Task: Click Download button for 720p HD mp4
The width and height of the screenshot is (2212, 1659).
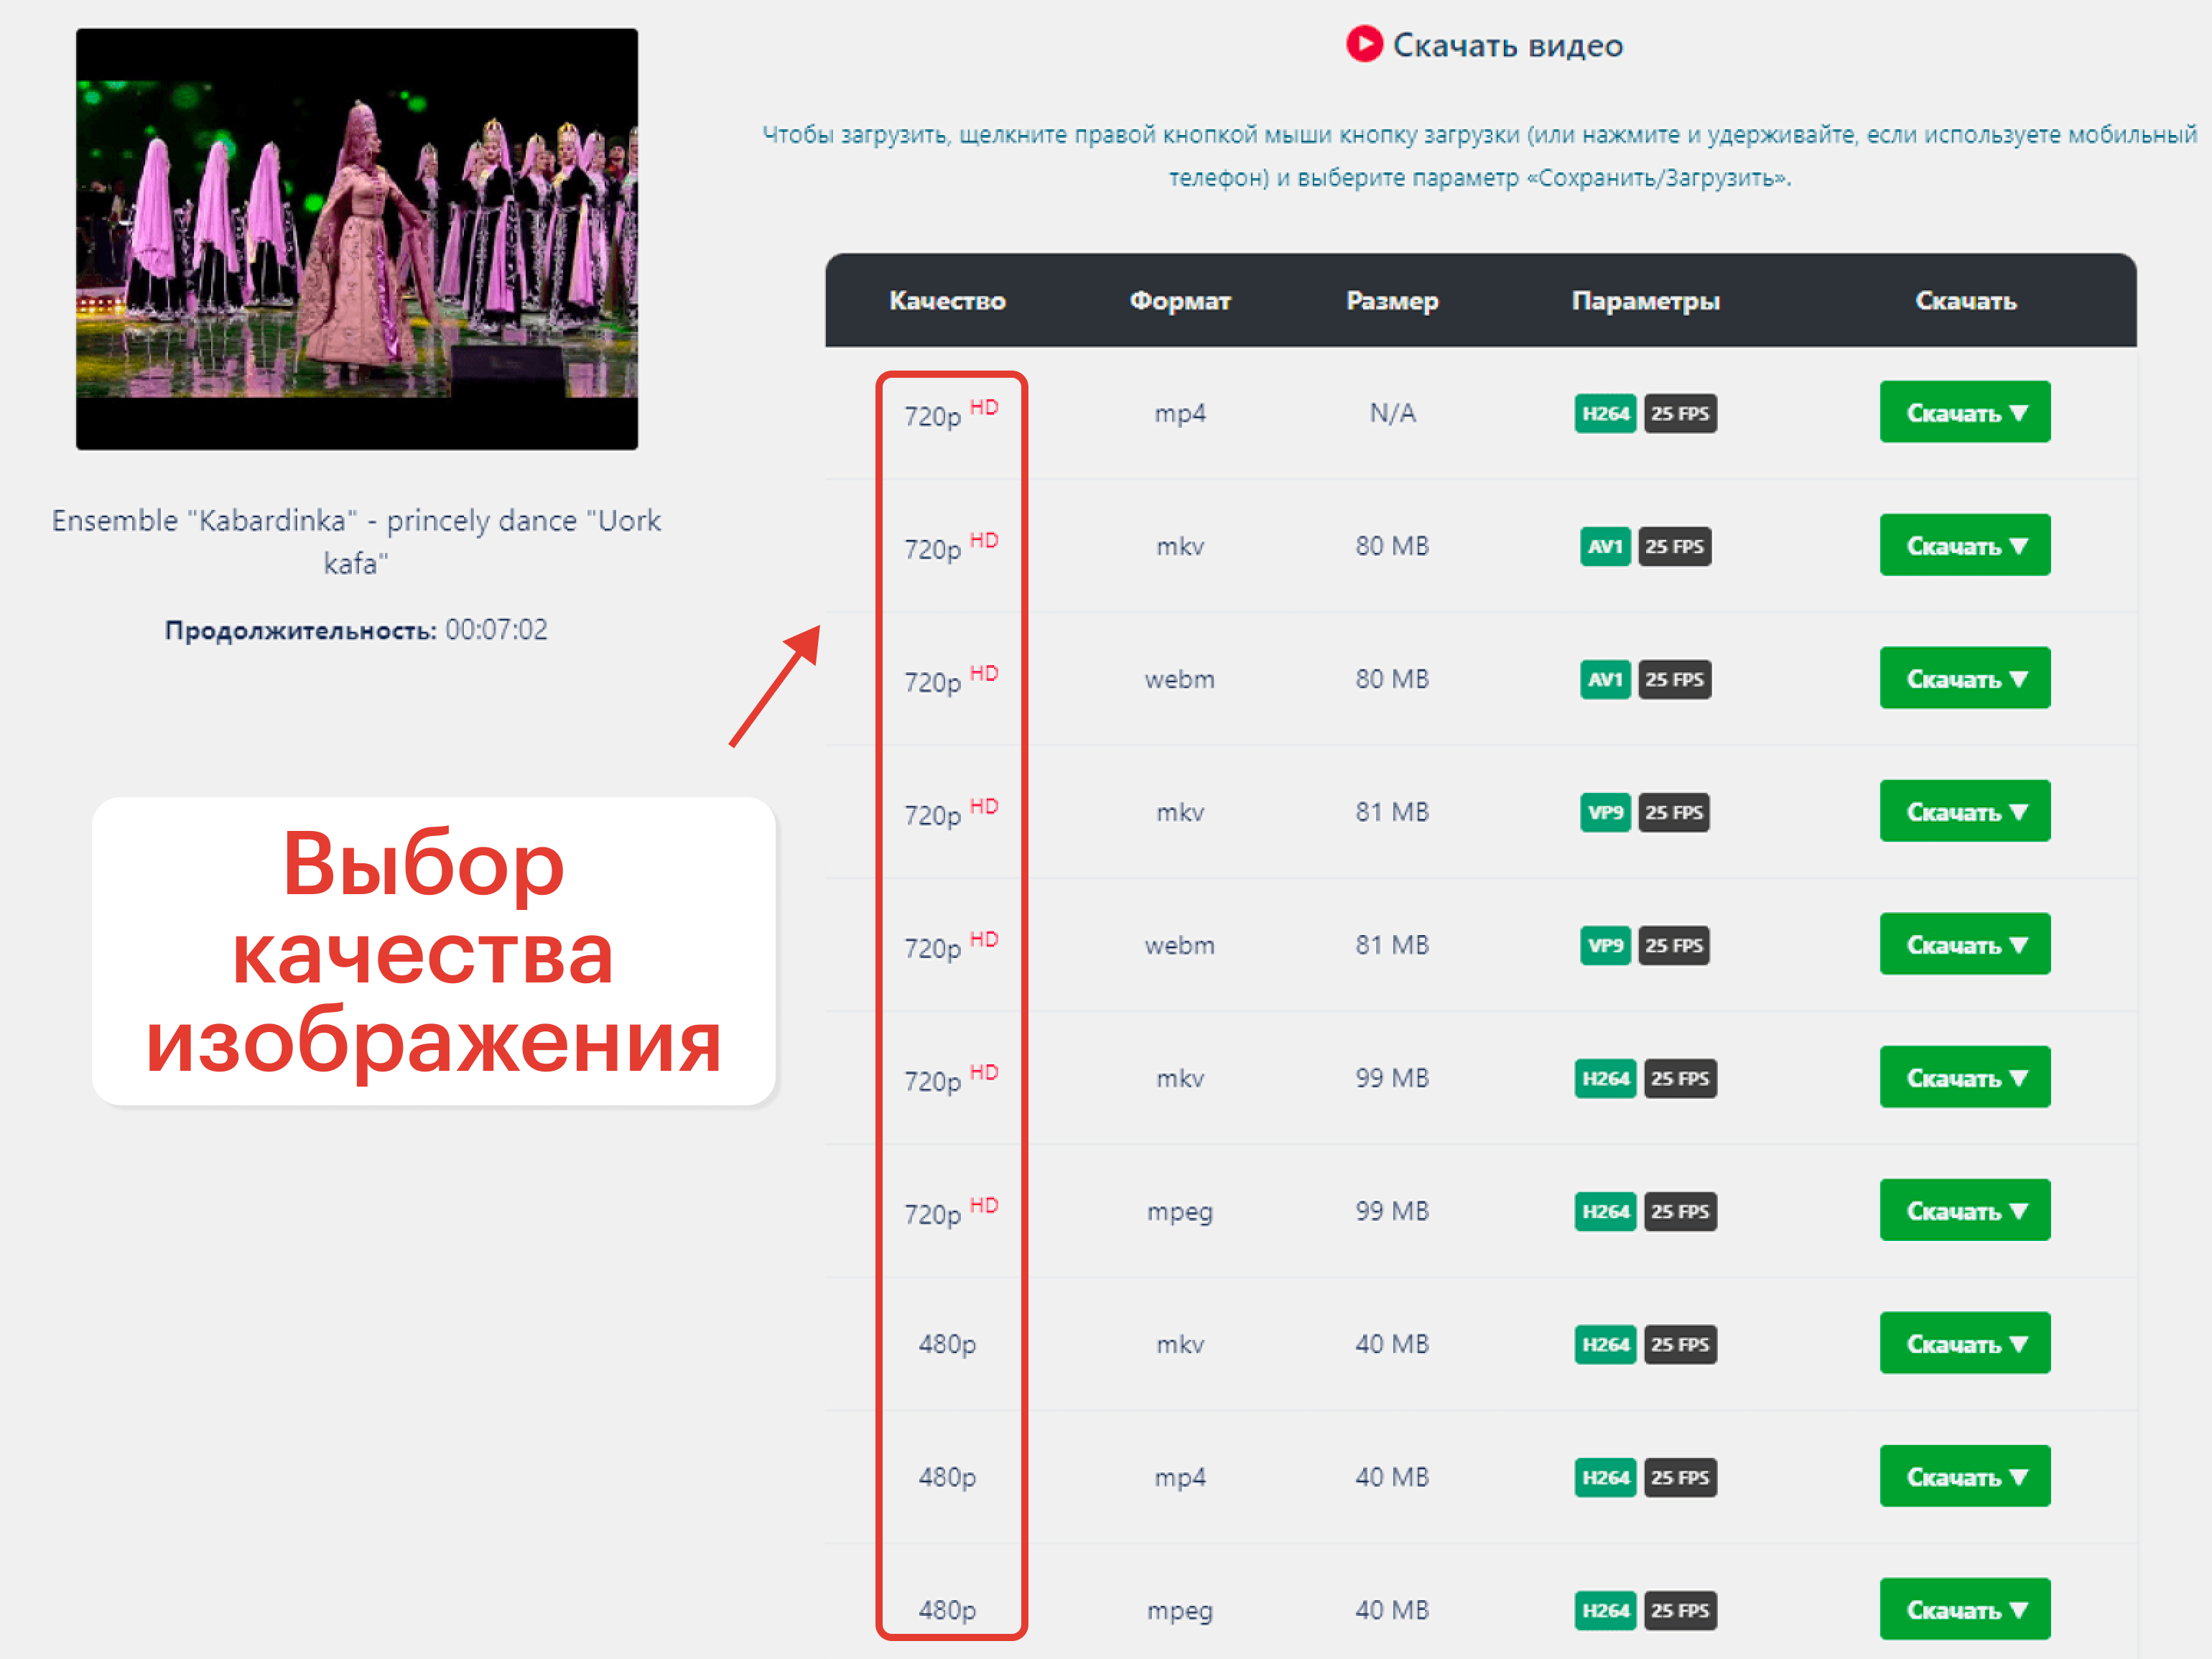Action: point(1965,412)
